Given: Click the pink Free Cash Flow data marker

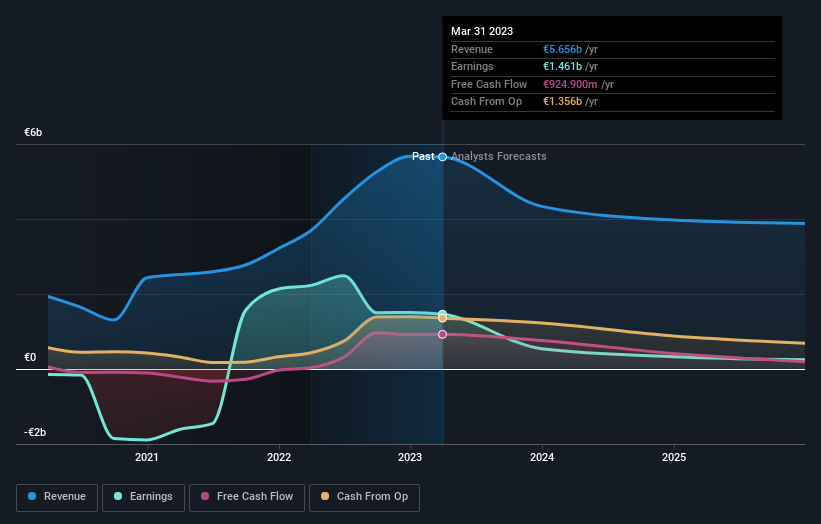Looking at the screenshot, I should tap(442, 334).
